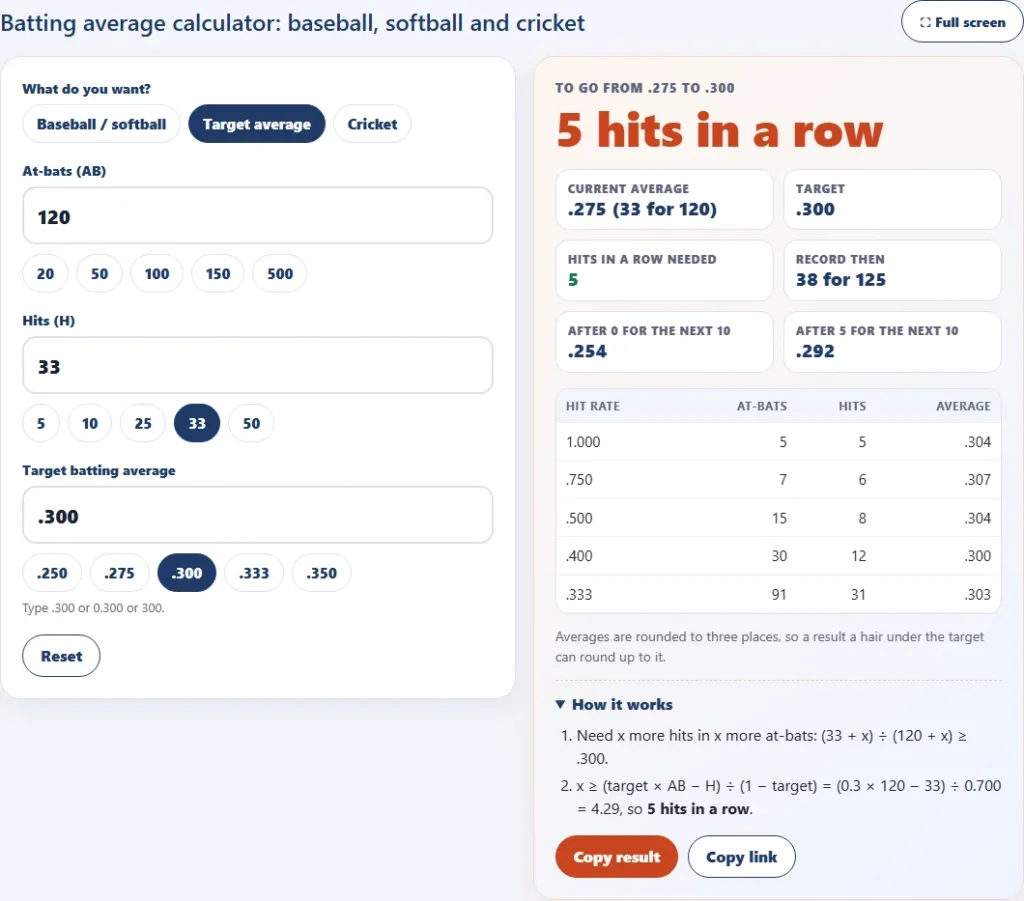Pick the 10 hits preset
Screen dimensions: 1024x901
tap(89, 423)
